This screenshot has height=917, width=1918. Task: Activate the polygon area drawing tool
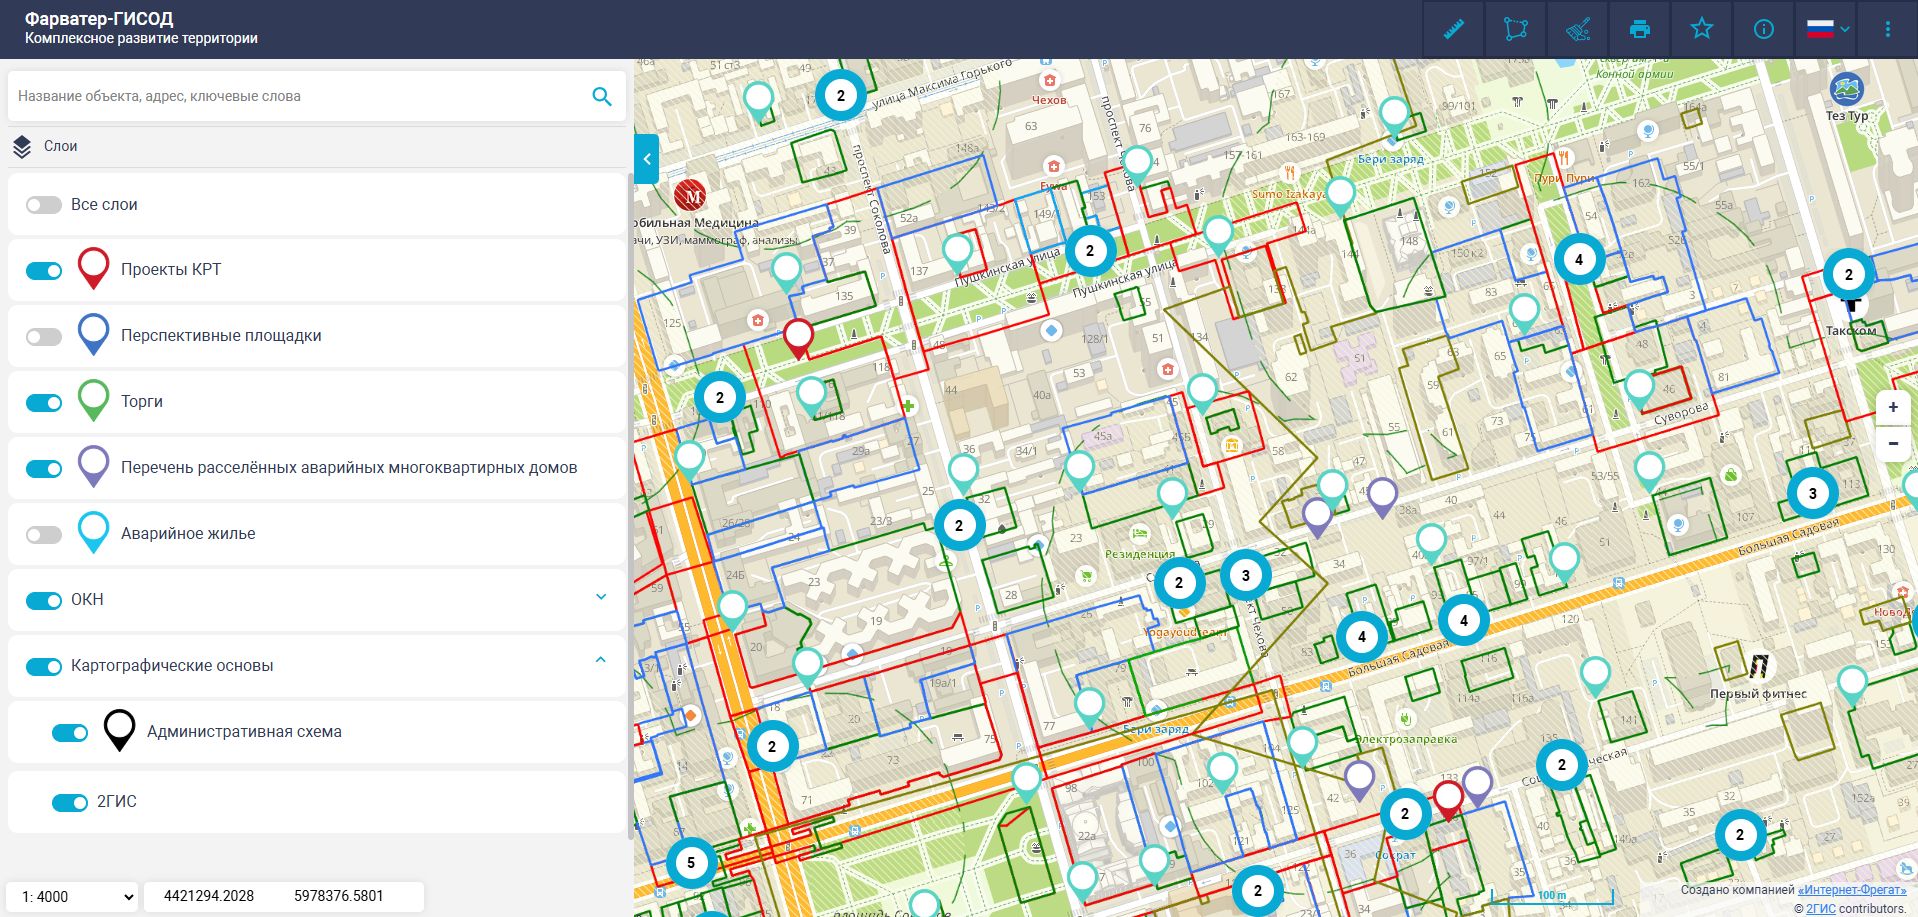coord(1516,29)
